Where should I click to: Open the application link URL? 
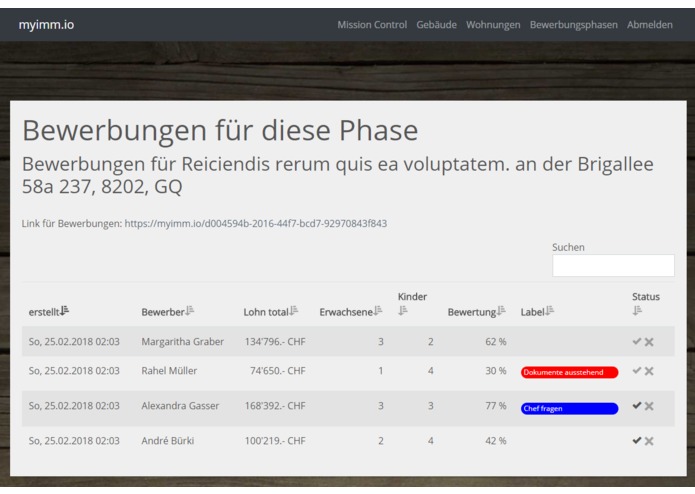(256, 223)
